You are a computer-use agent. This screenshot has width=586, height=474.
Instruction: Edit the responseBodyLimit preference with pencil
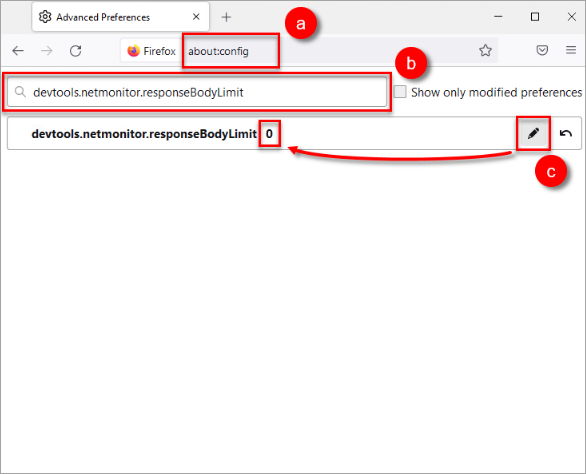point(533,133)
